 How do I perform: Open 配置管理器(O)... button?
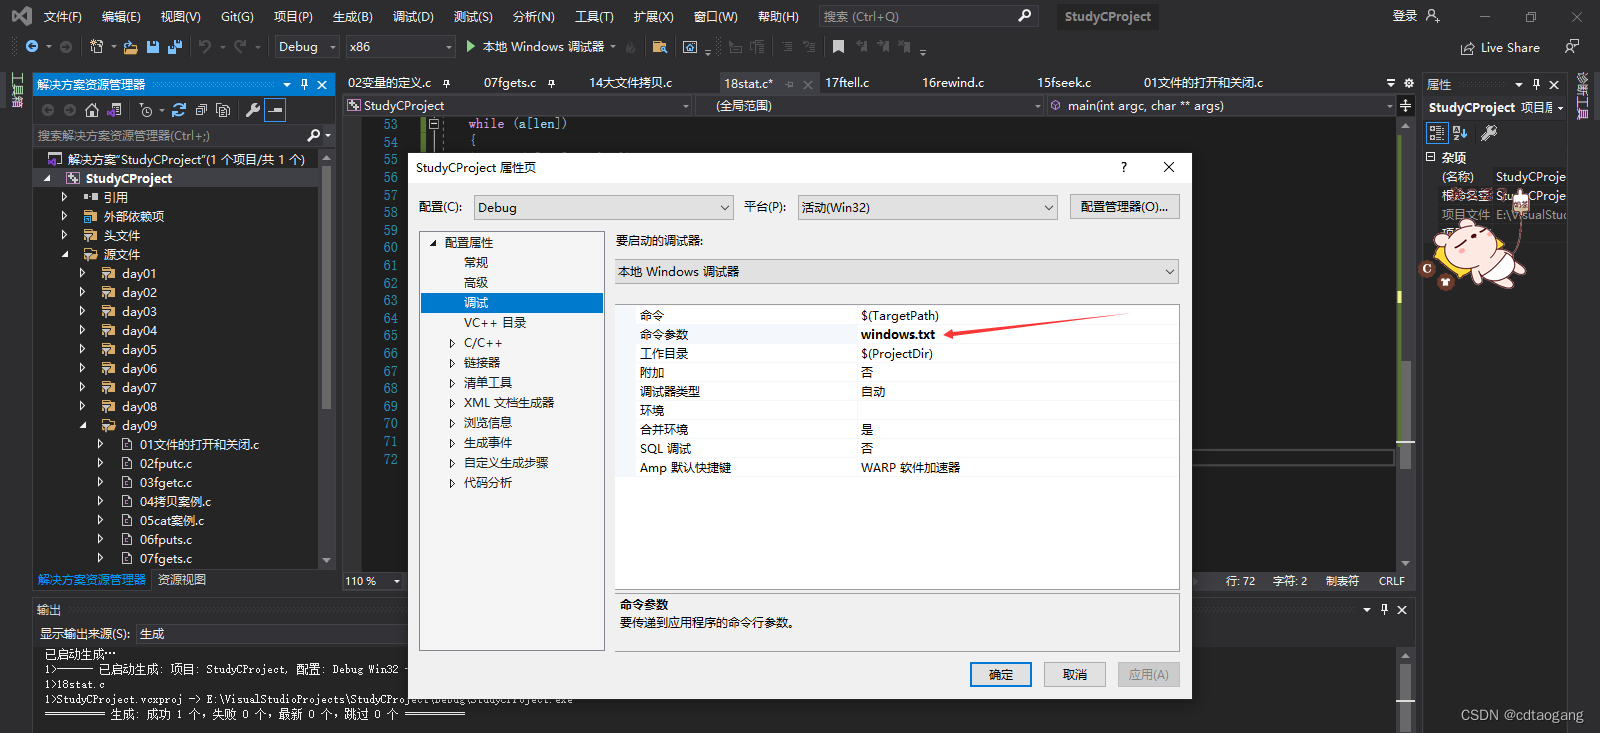click(1125, 207)
